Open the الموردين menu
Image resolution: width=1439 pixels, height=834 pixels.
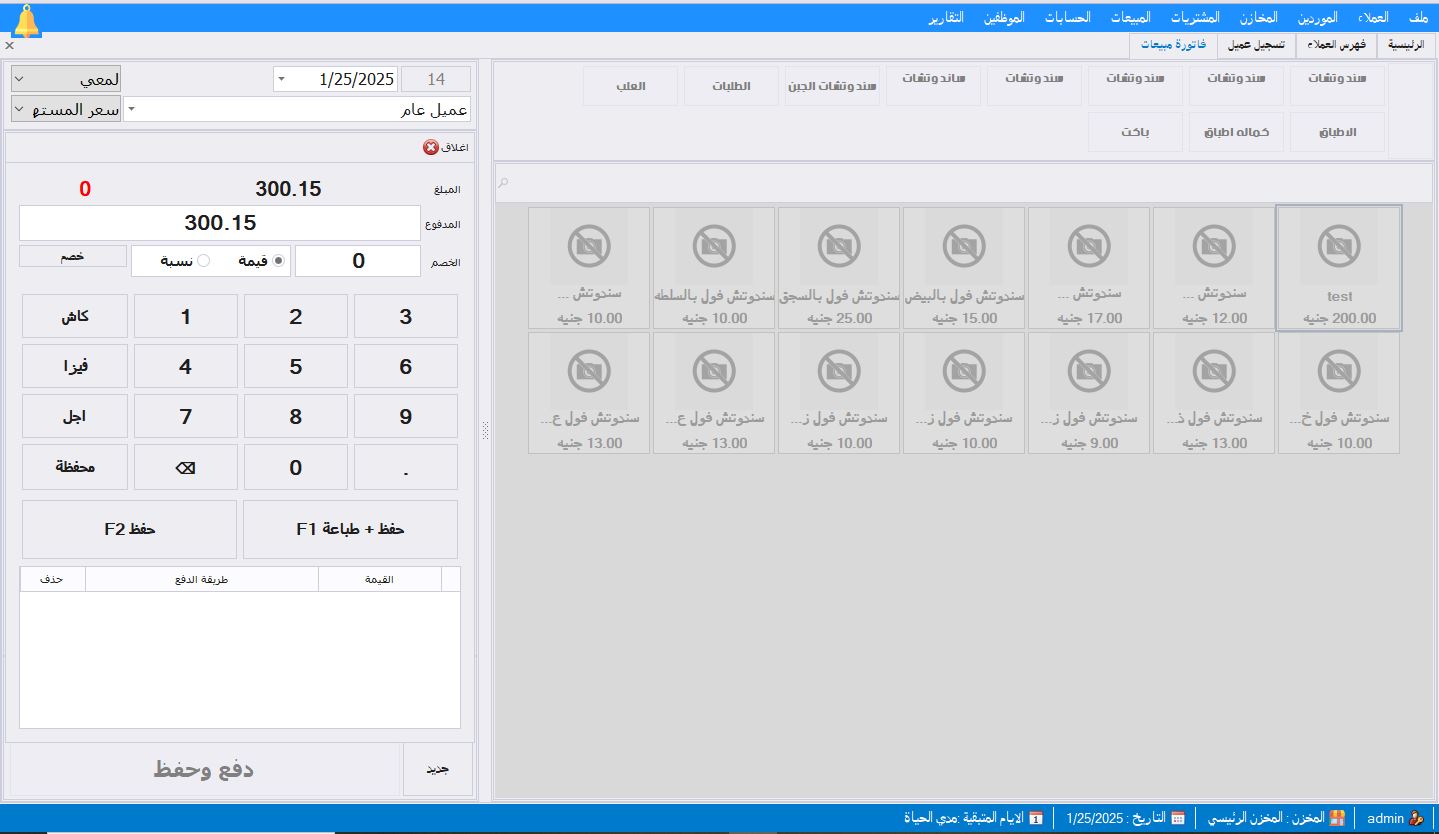pos(1318,18)
